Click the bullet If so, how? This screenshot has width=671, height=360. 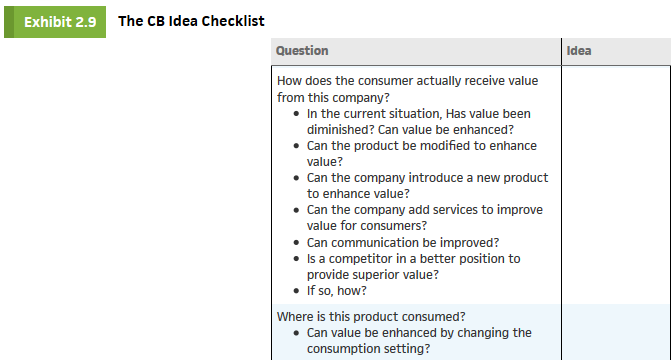click(x=336, y=291)
